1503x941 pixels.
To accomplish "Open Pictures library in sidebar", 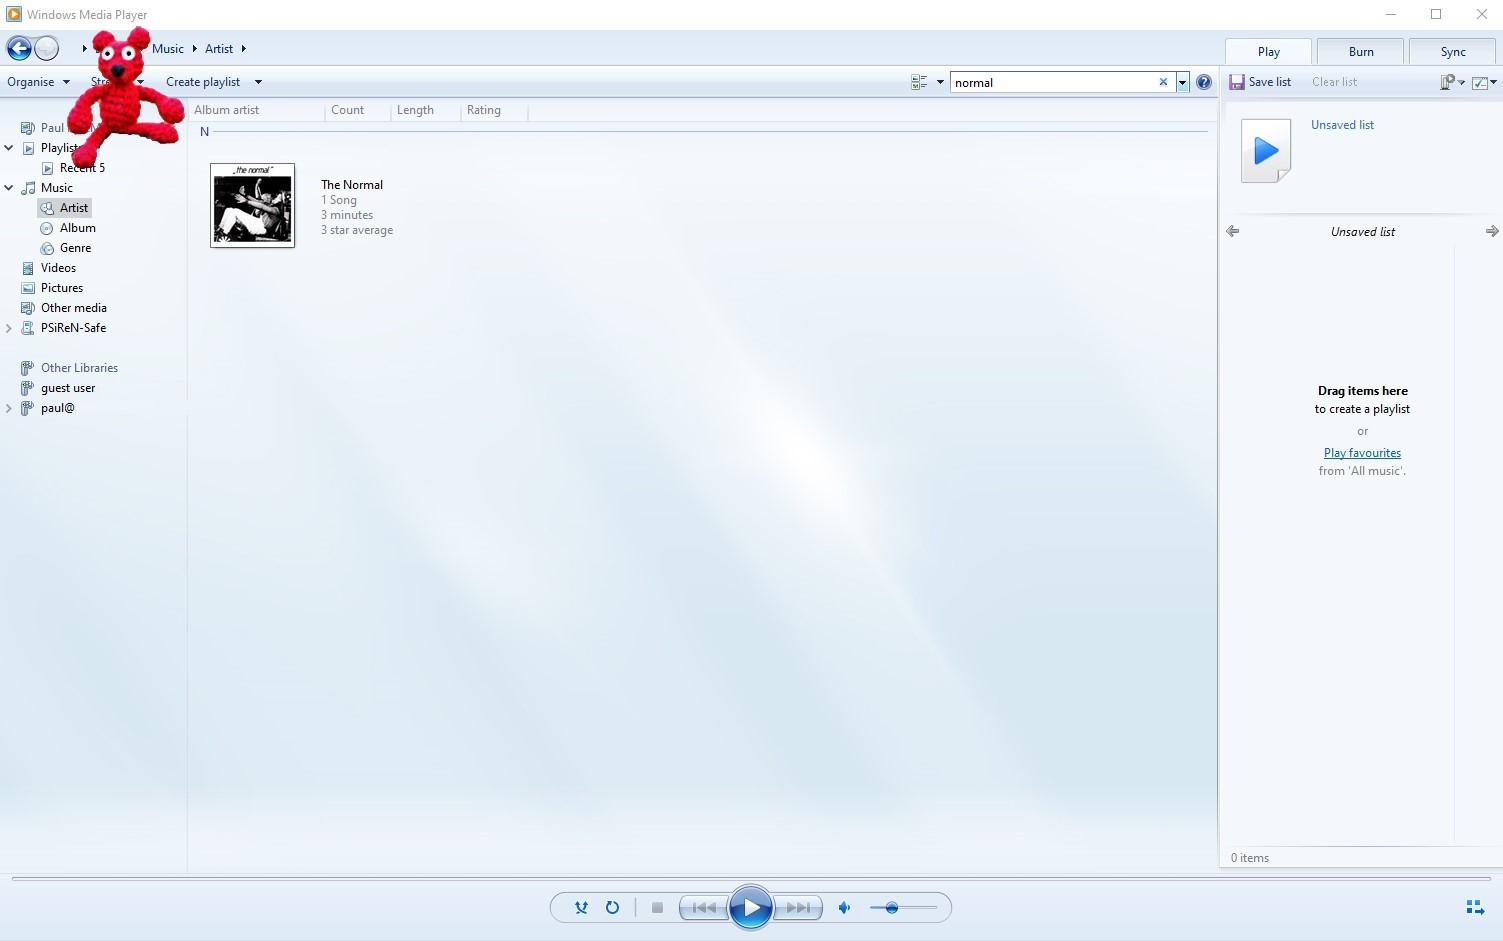I will (x=52, y=288).
